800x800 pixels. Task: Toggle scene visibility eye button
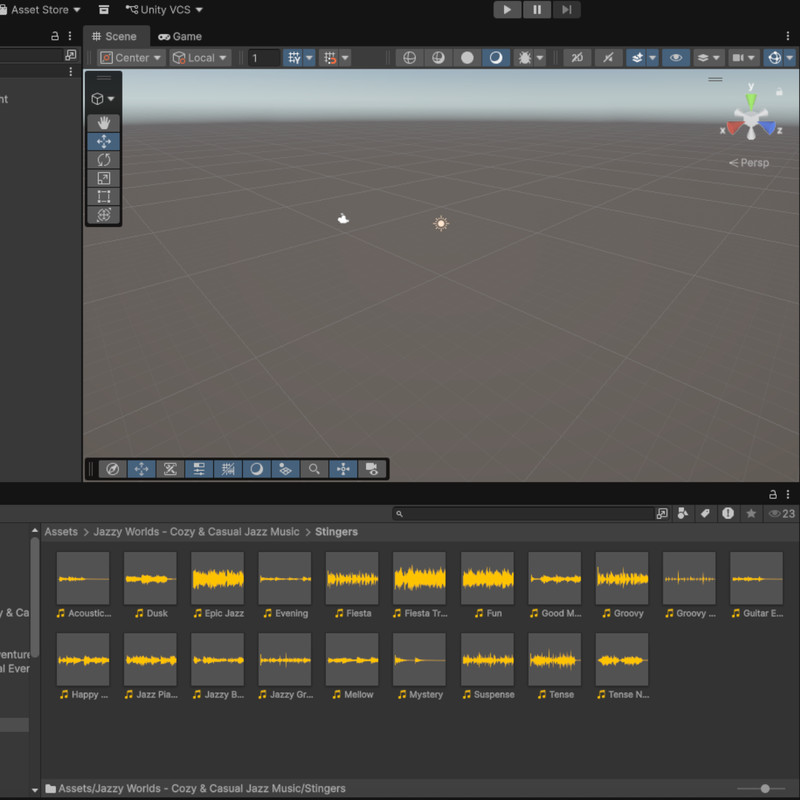click(676, 58)
